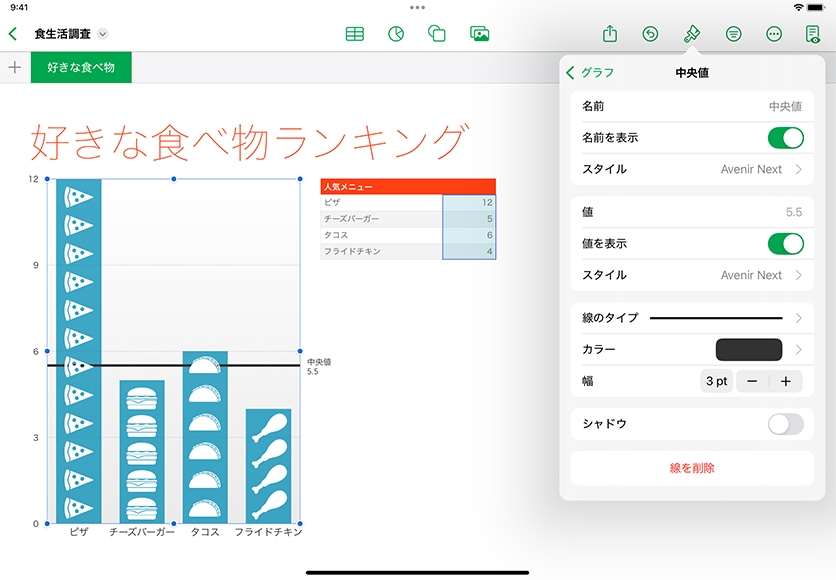Viewport: 836px width, 580px height.
Task: Open the insert chart icon
Action: coord(396,34)
